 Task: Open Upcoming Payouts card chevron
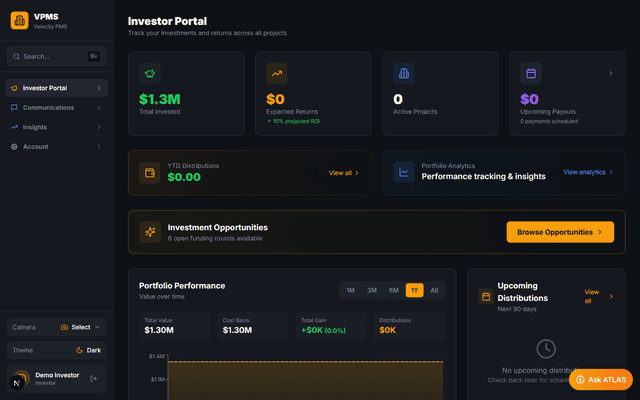[x=611, y=73]
